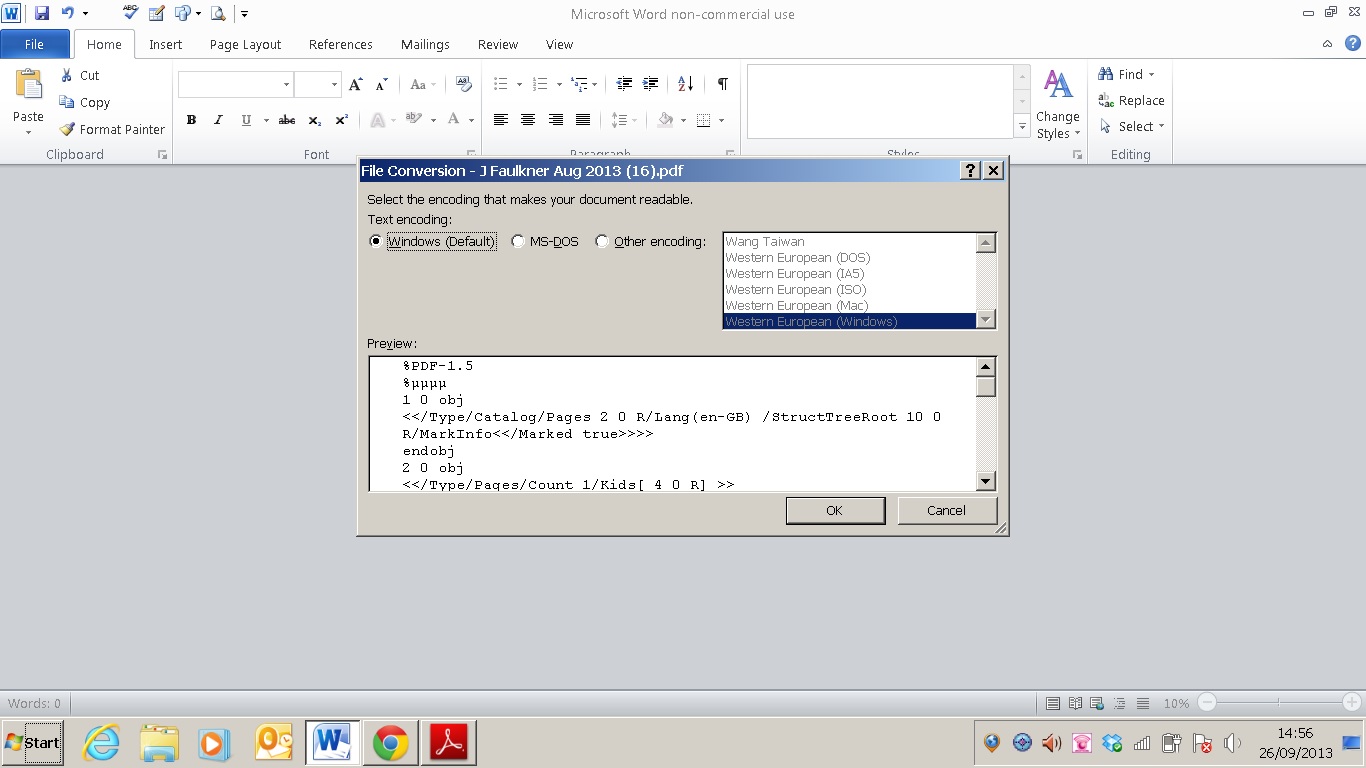Select Western European (DOS) encoding
The height and width of the screenshot is (768, 1366).
tap(848, 257)
